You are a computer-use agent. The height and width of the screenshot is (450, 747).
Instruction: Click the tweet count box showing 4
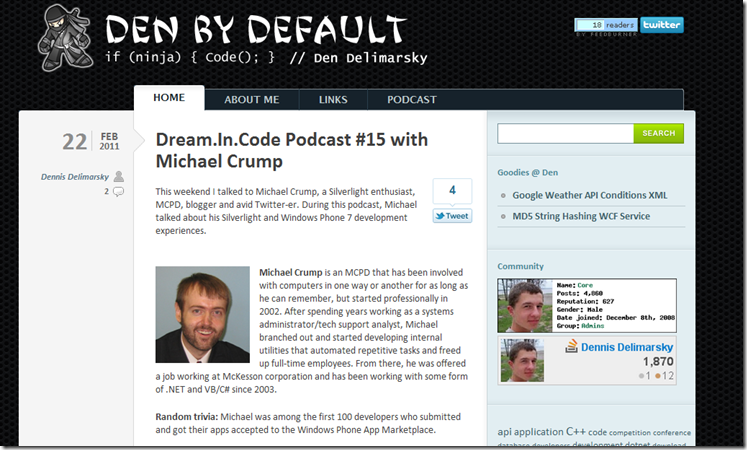(452, 190)
